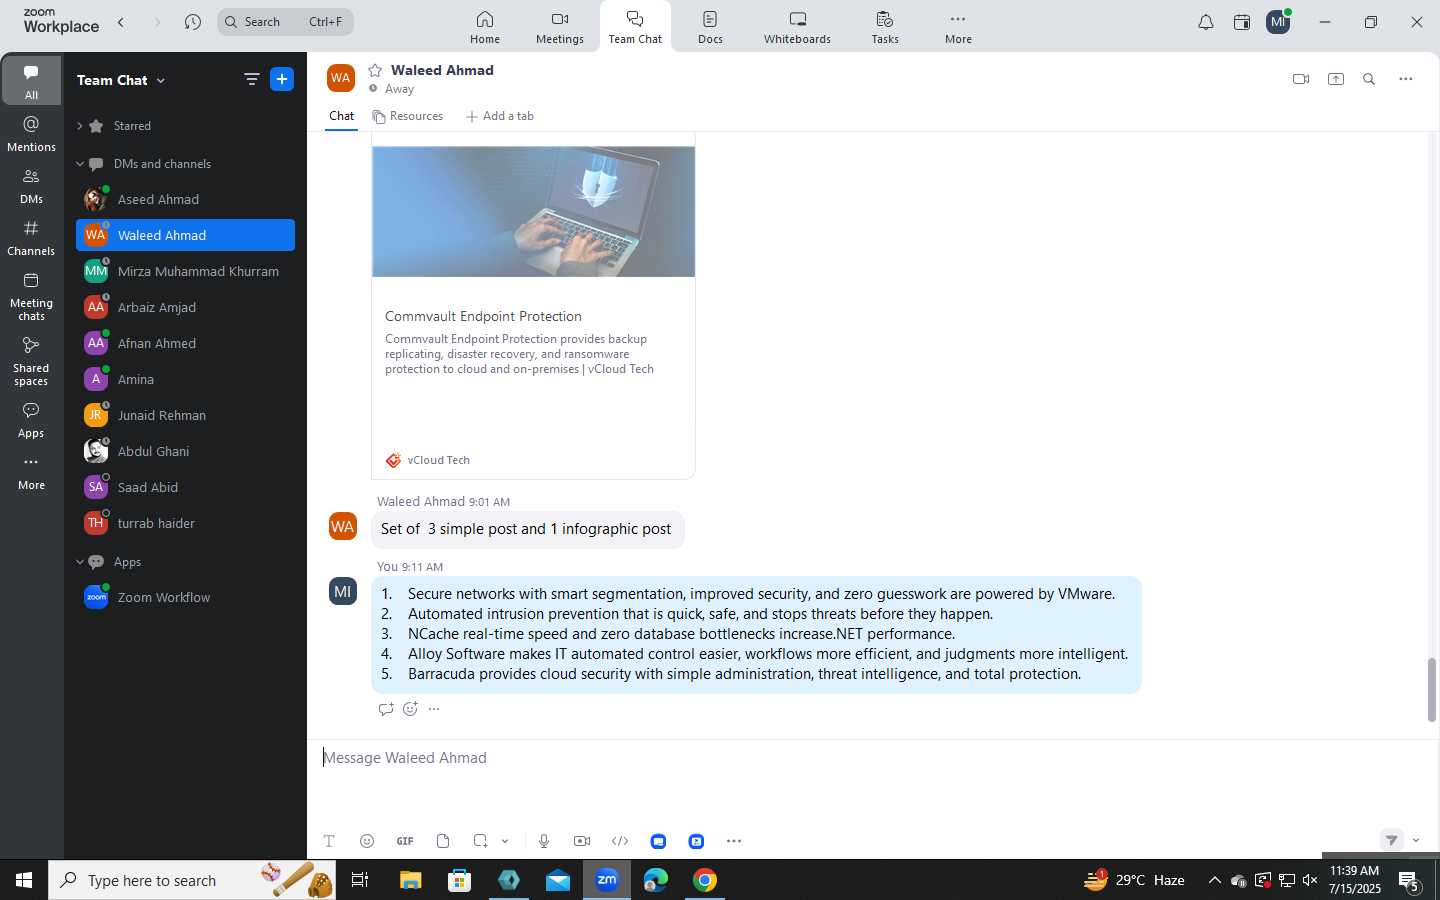1440x900 pixels.
Task: Open Channels in the left sidebar
Action: [31, 238]
